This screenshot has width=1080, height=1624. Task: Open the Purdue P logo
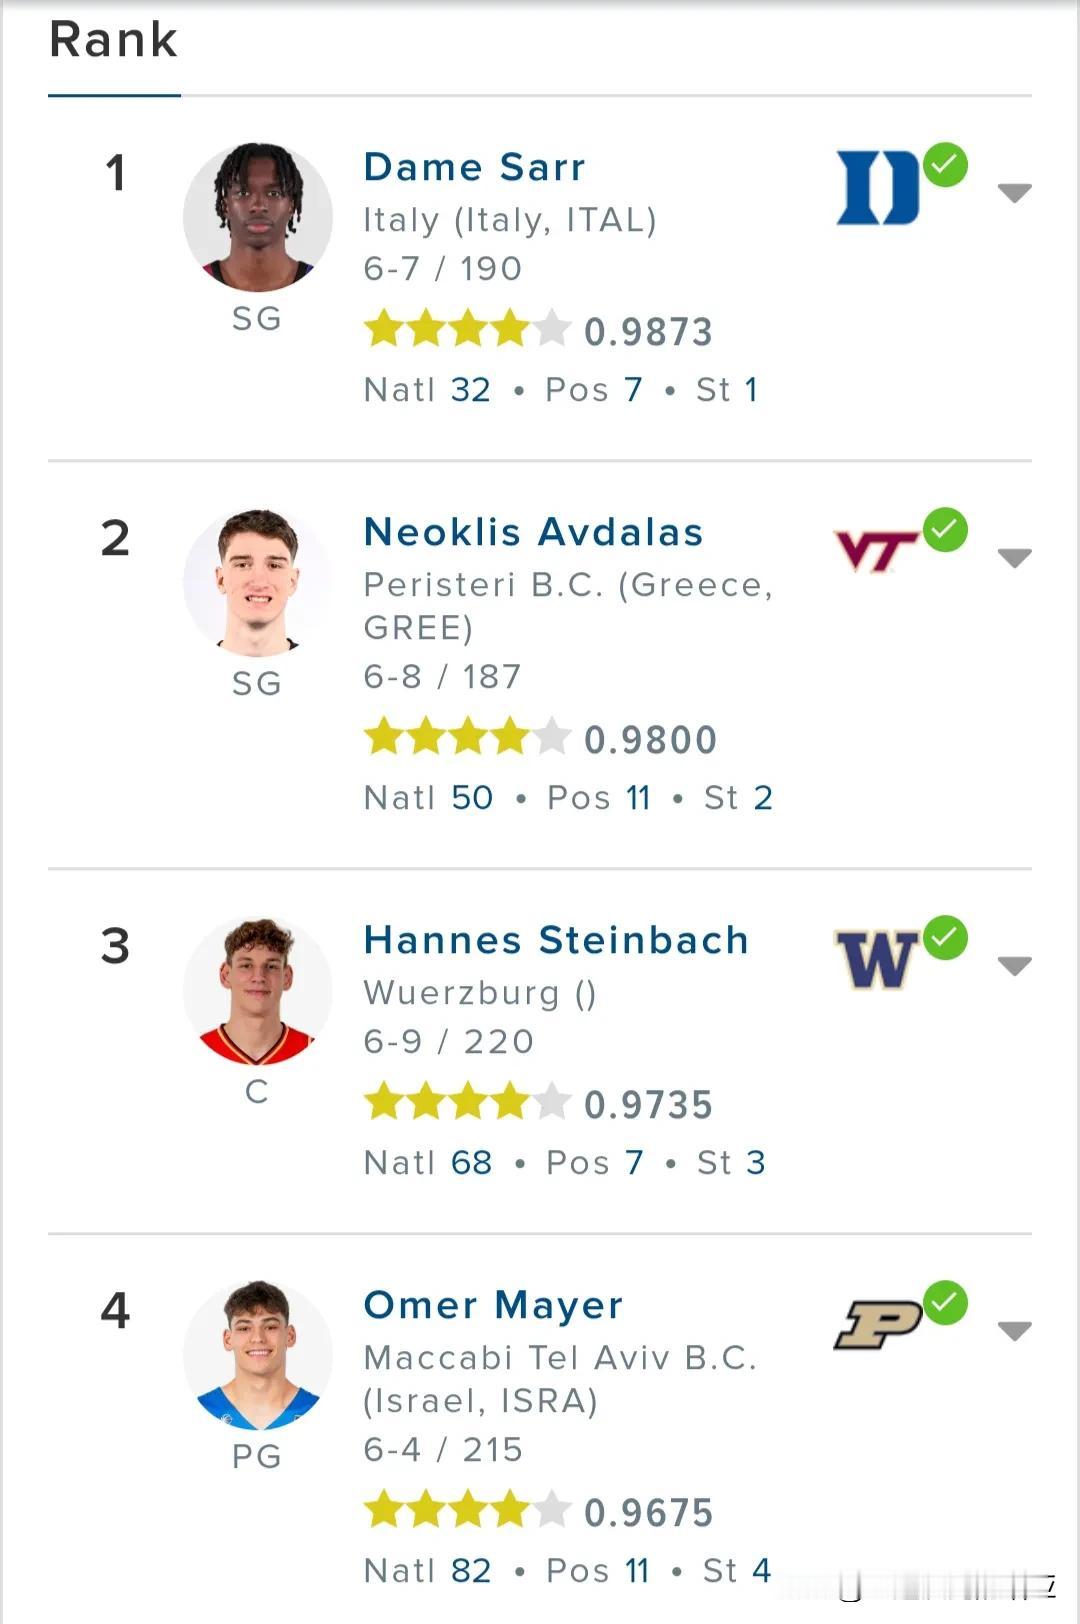click(878, 1324)
